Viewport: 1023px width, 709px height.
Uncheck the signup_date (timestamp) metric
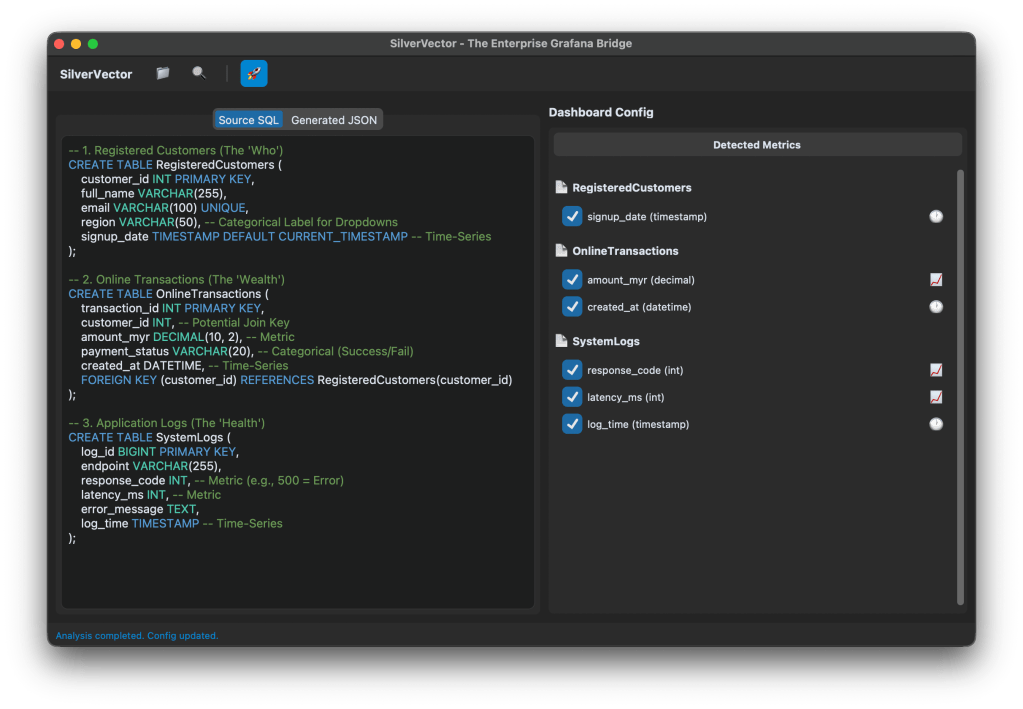572,216
